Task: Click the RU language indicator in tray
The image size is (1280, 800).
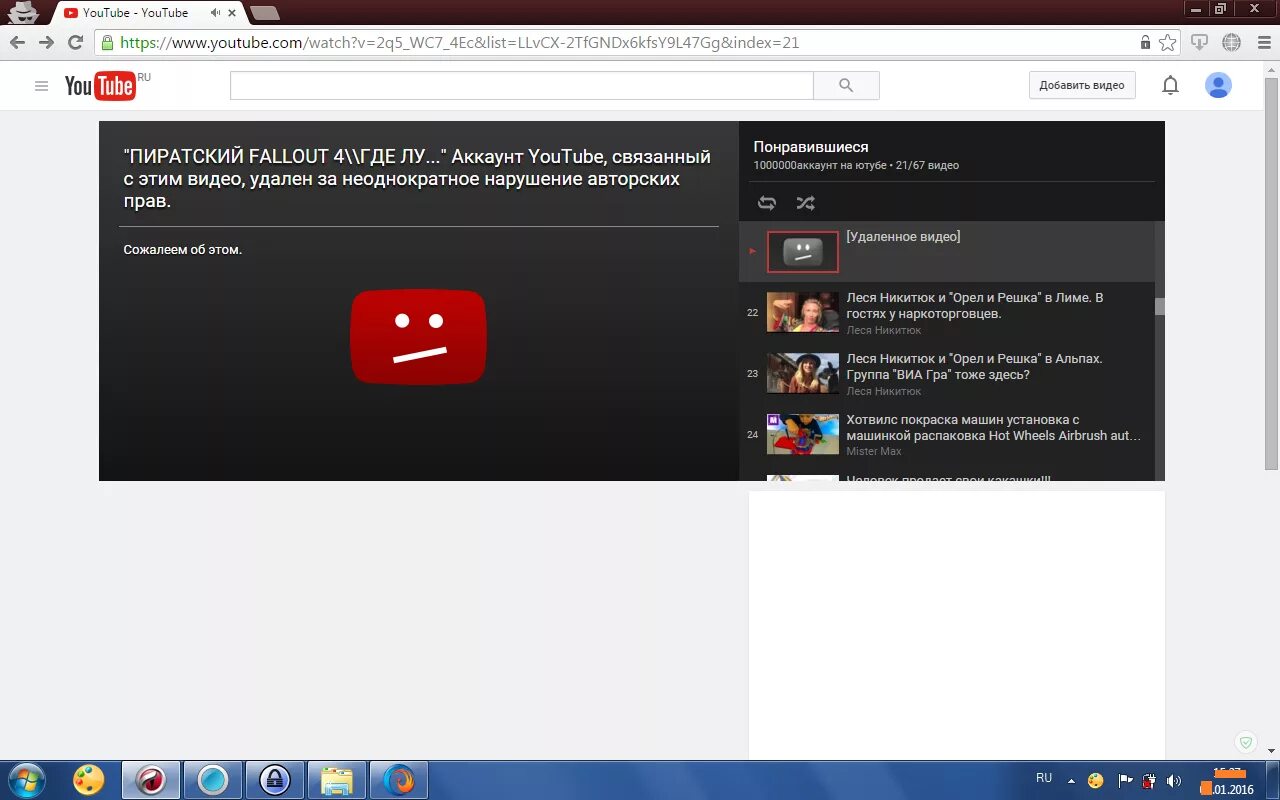Action: [1044, 778]
